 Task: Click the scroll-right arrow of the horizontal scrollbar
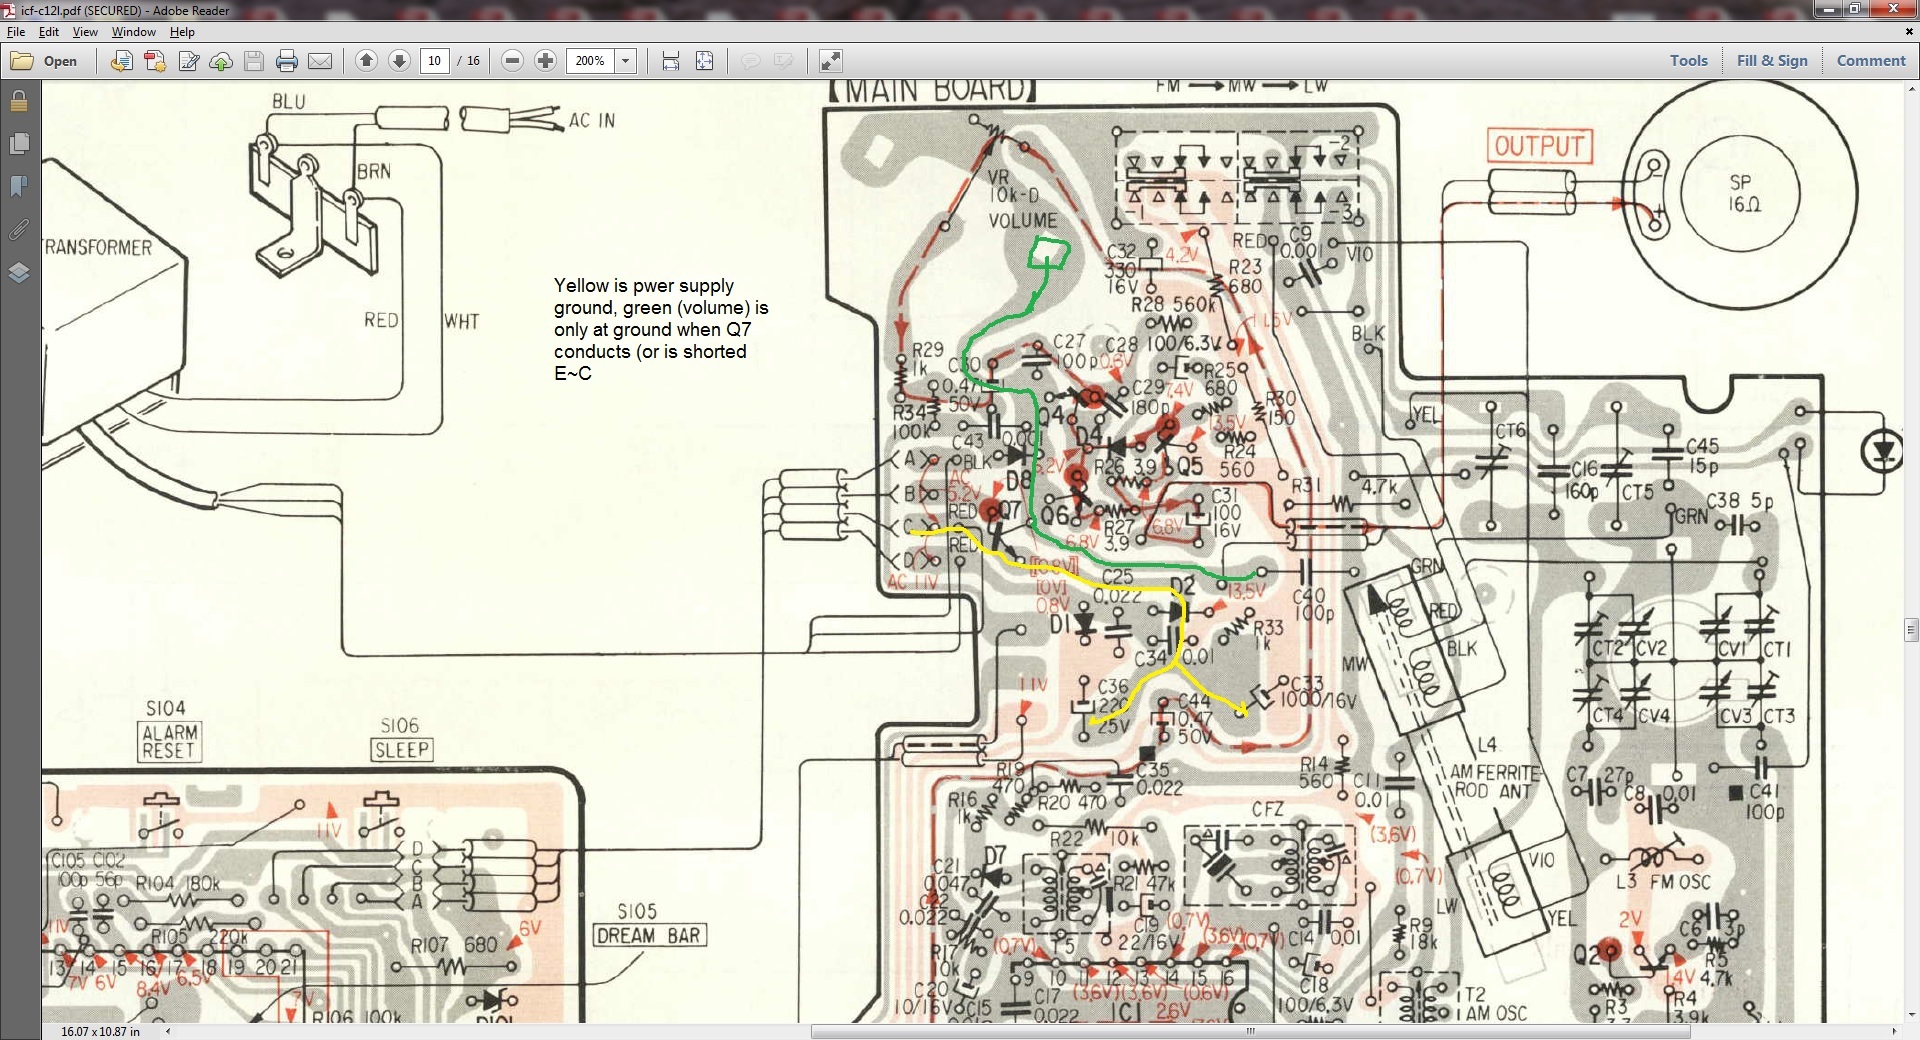coord(1894,1031)
